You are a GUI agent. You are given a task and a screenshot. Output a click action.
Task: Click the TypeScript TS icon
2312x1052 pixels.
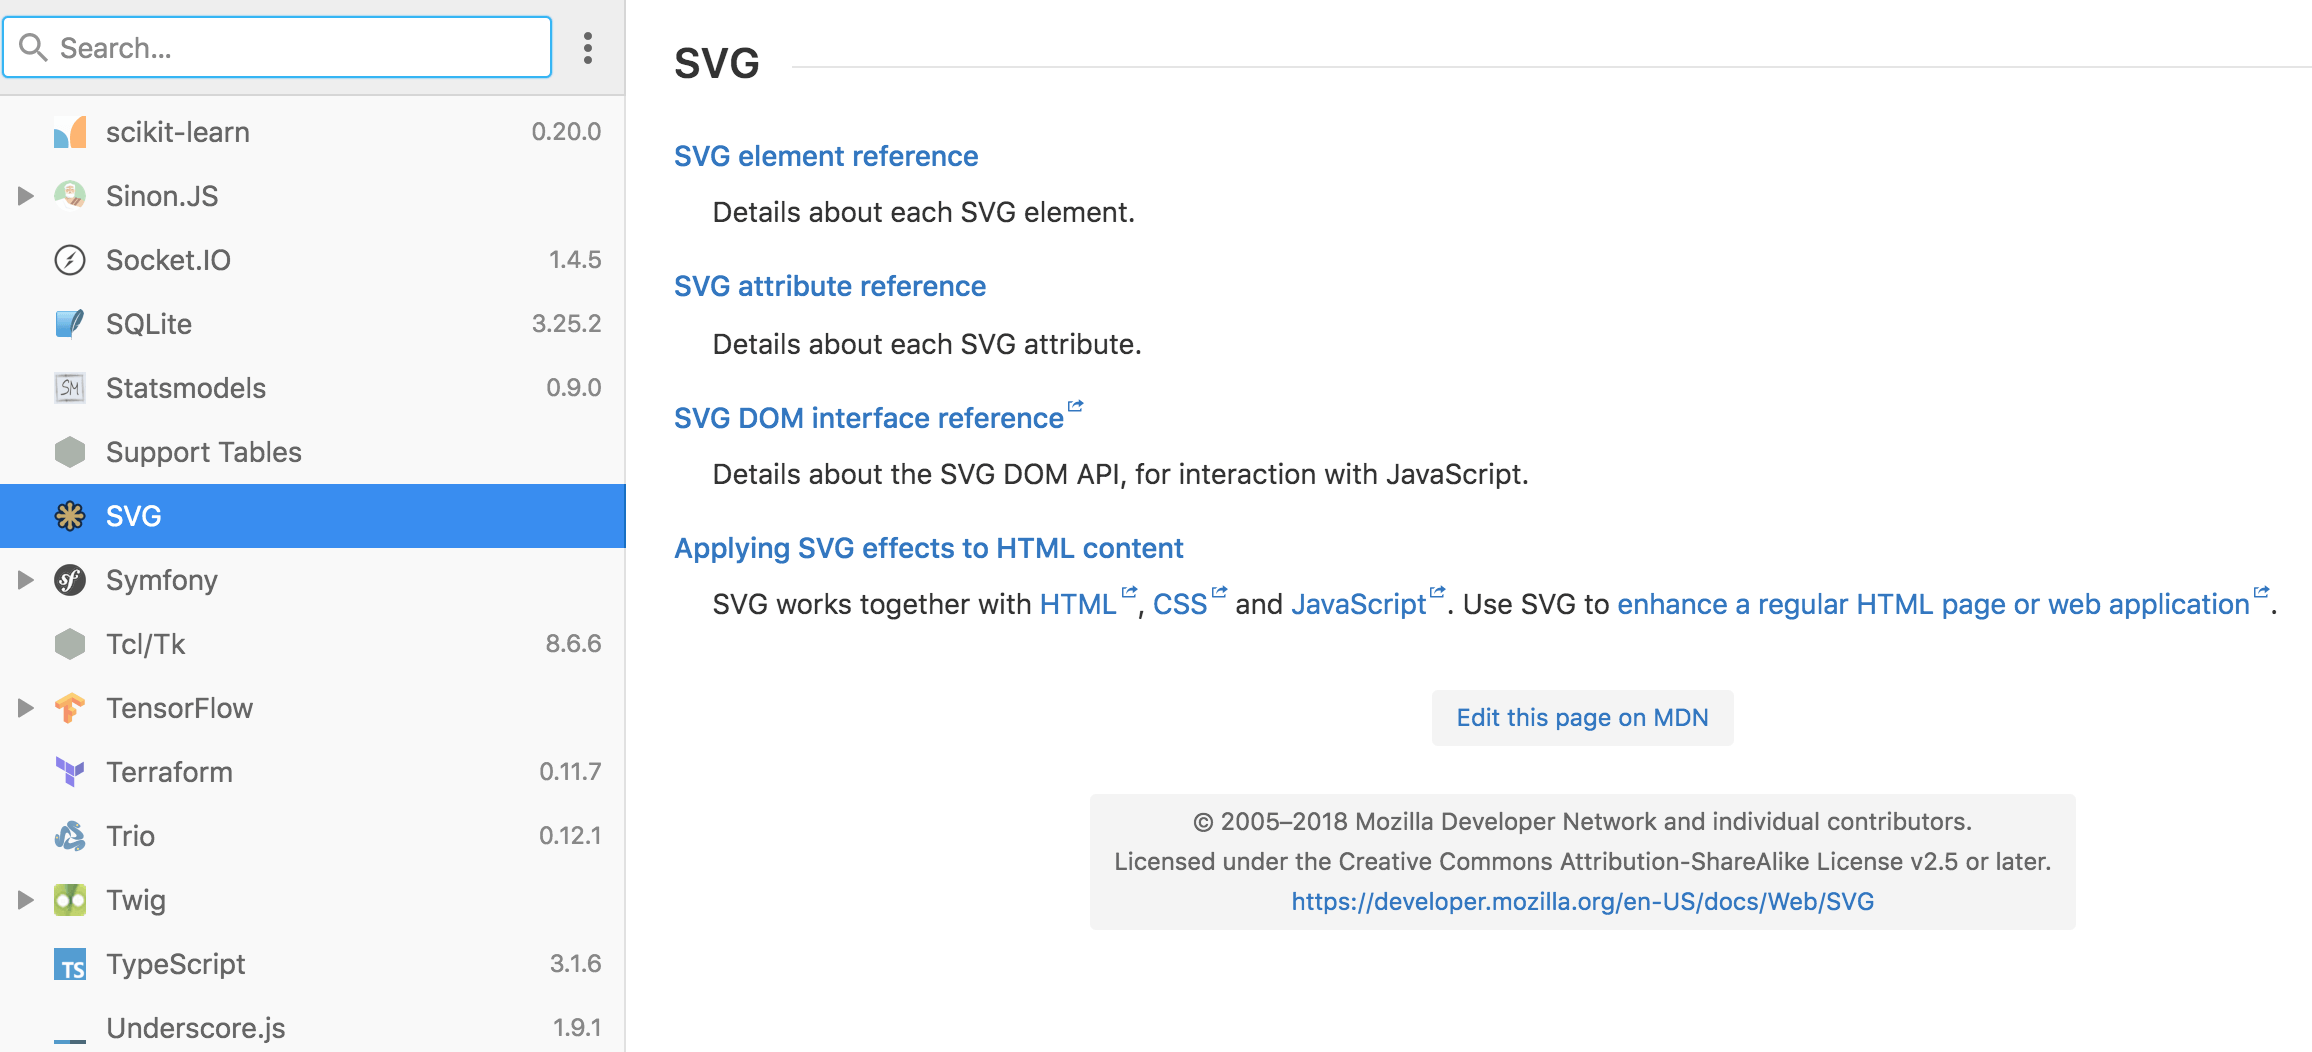[70, 964]
